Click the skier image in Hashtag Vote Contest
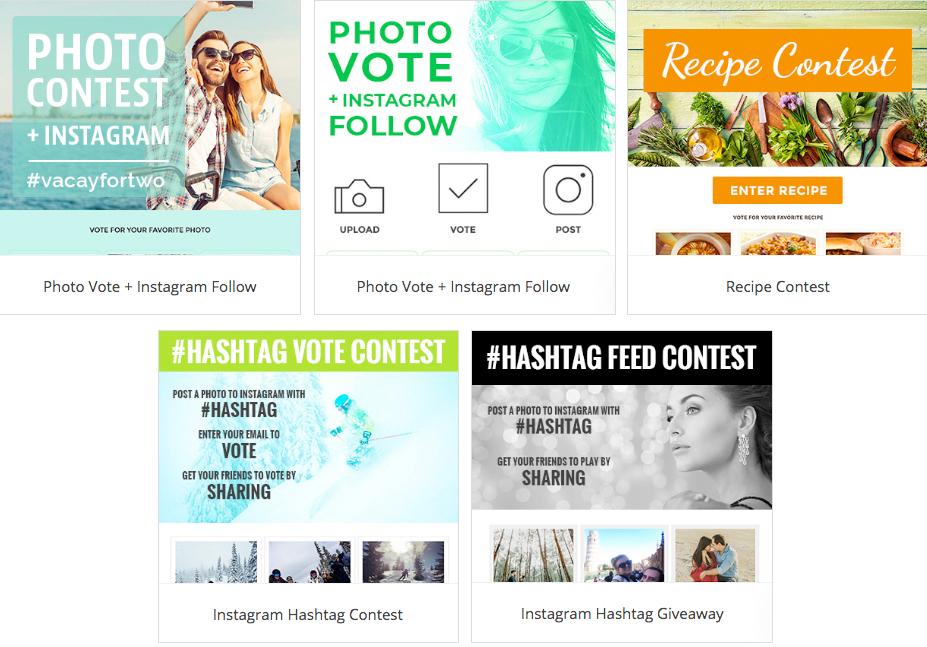 pyautogui.click(x=356, y=430)
